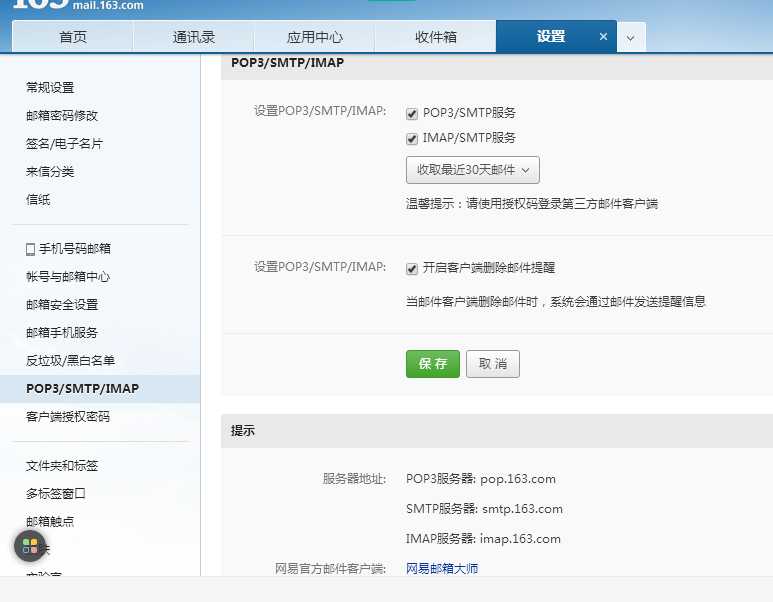Click the 服务器地址 label
This screenshot has height=602, width=773.
pos(354,479)
